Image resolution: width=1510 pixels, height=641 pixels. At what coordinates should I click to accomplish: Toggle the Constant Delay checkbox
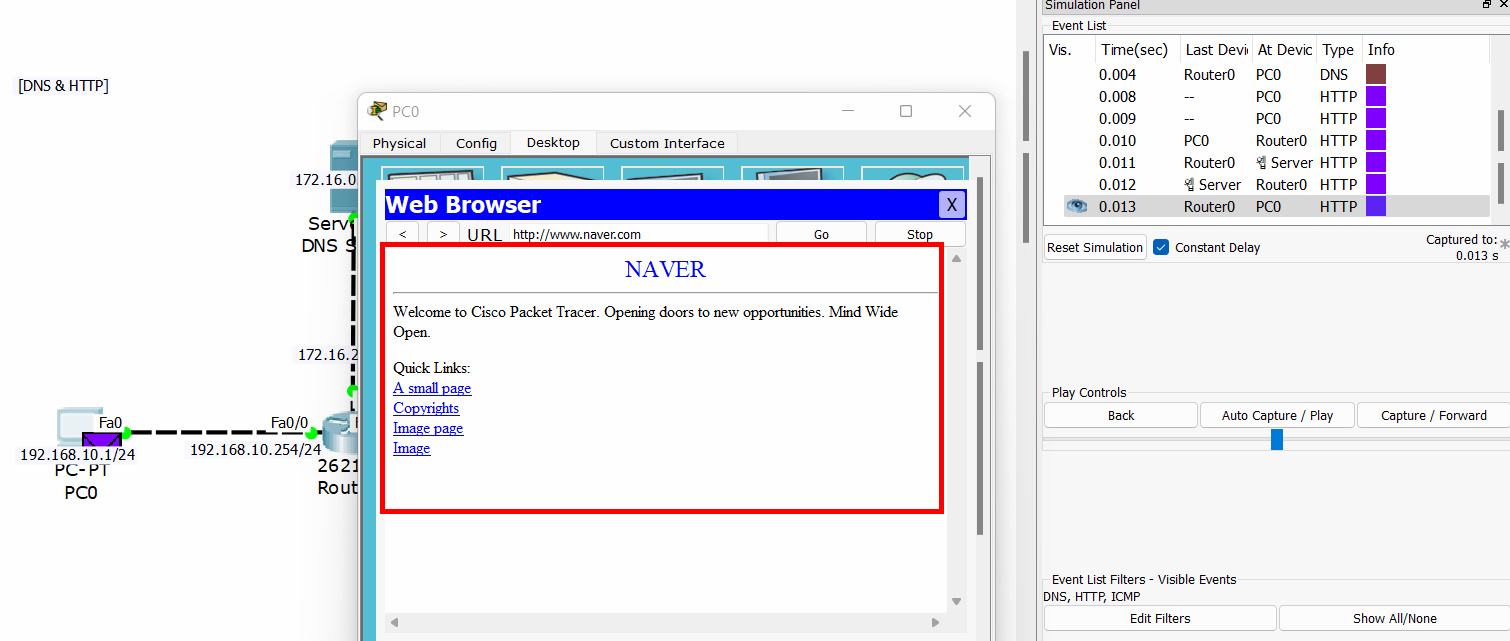pyautogui.click(x=1161, y=247)
